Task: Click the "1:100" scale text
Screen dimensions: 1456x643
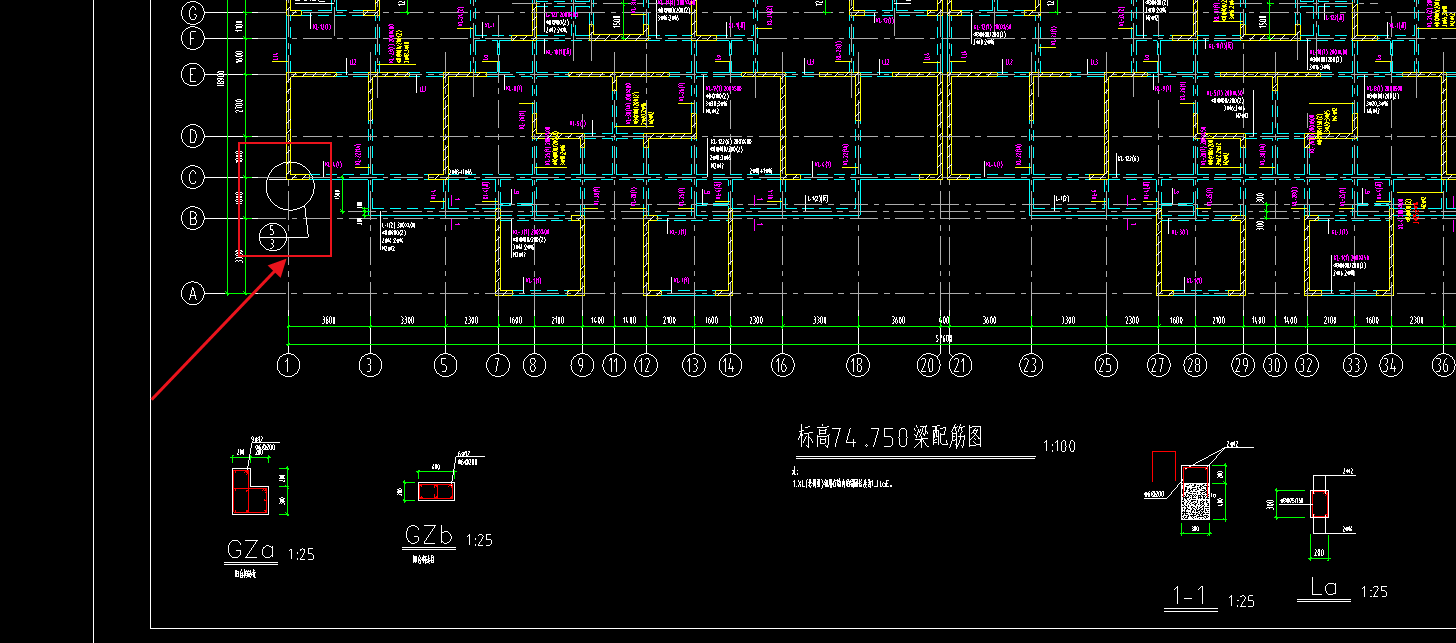Action: 1059,446
